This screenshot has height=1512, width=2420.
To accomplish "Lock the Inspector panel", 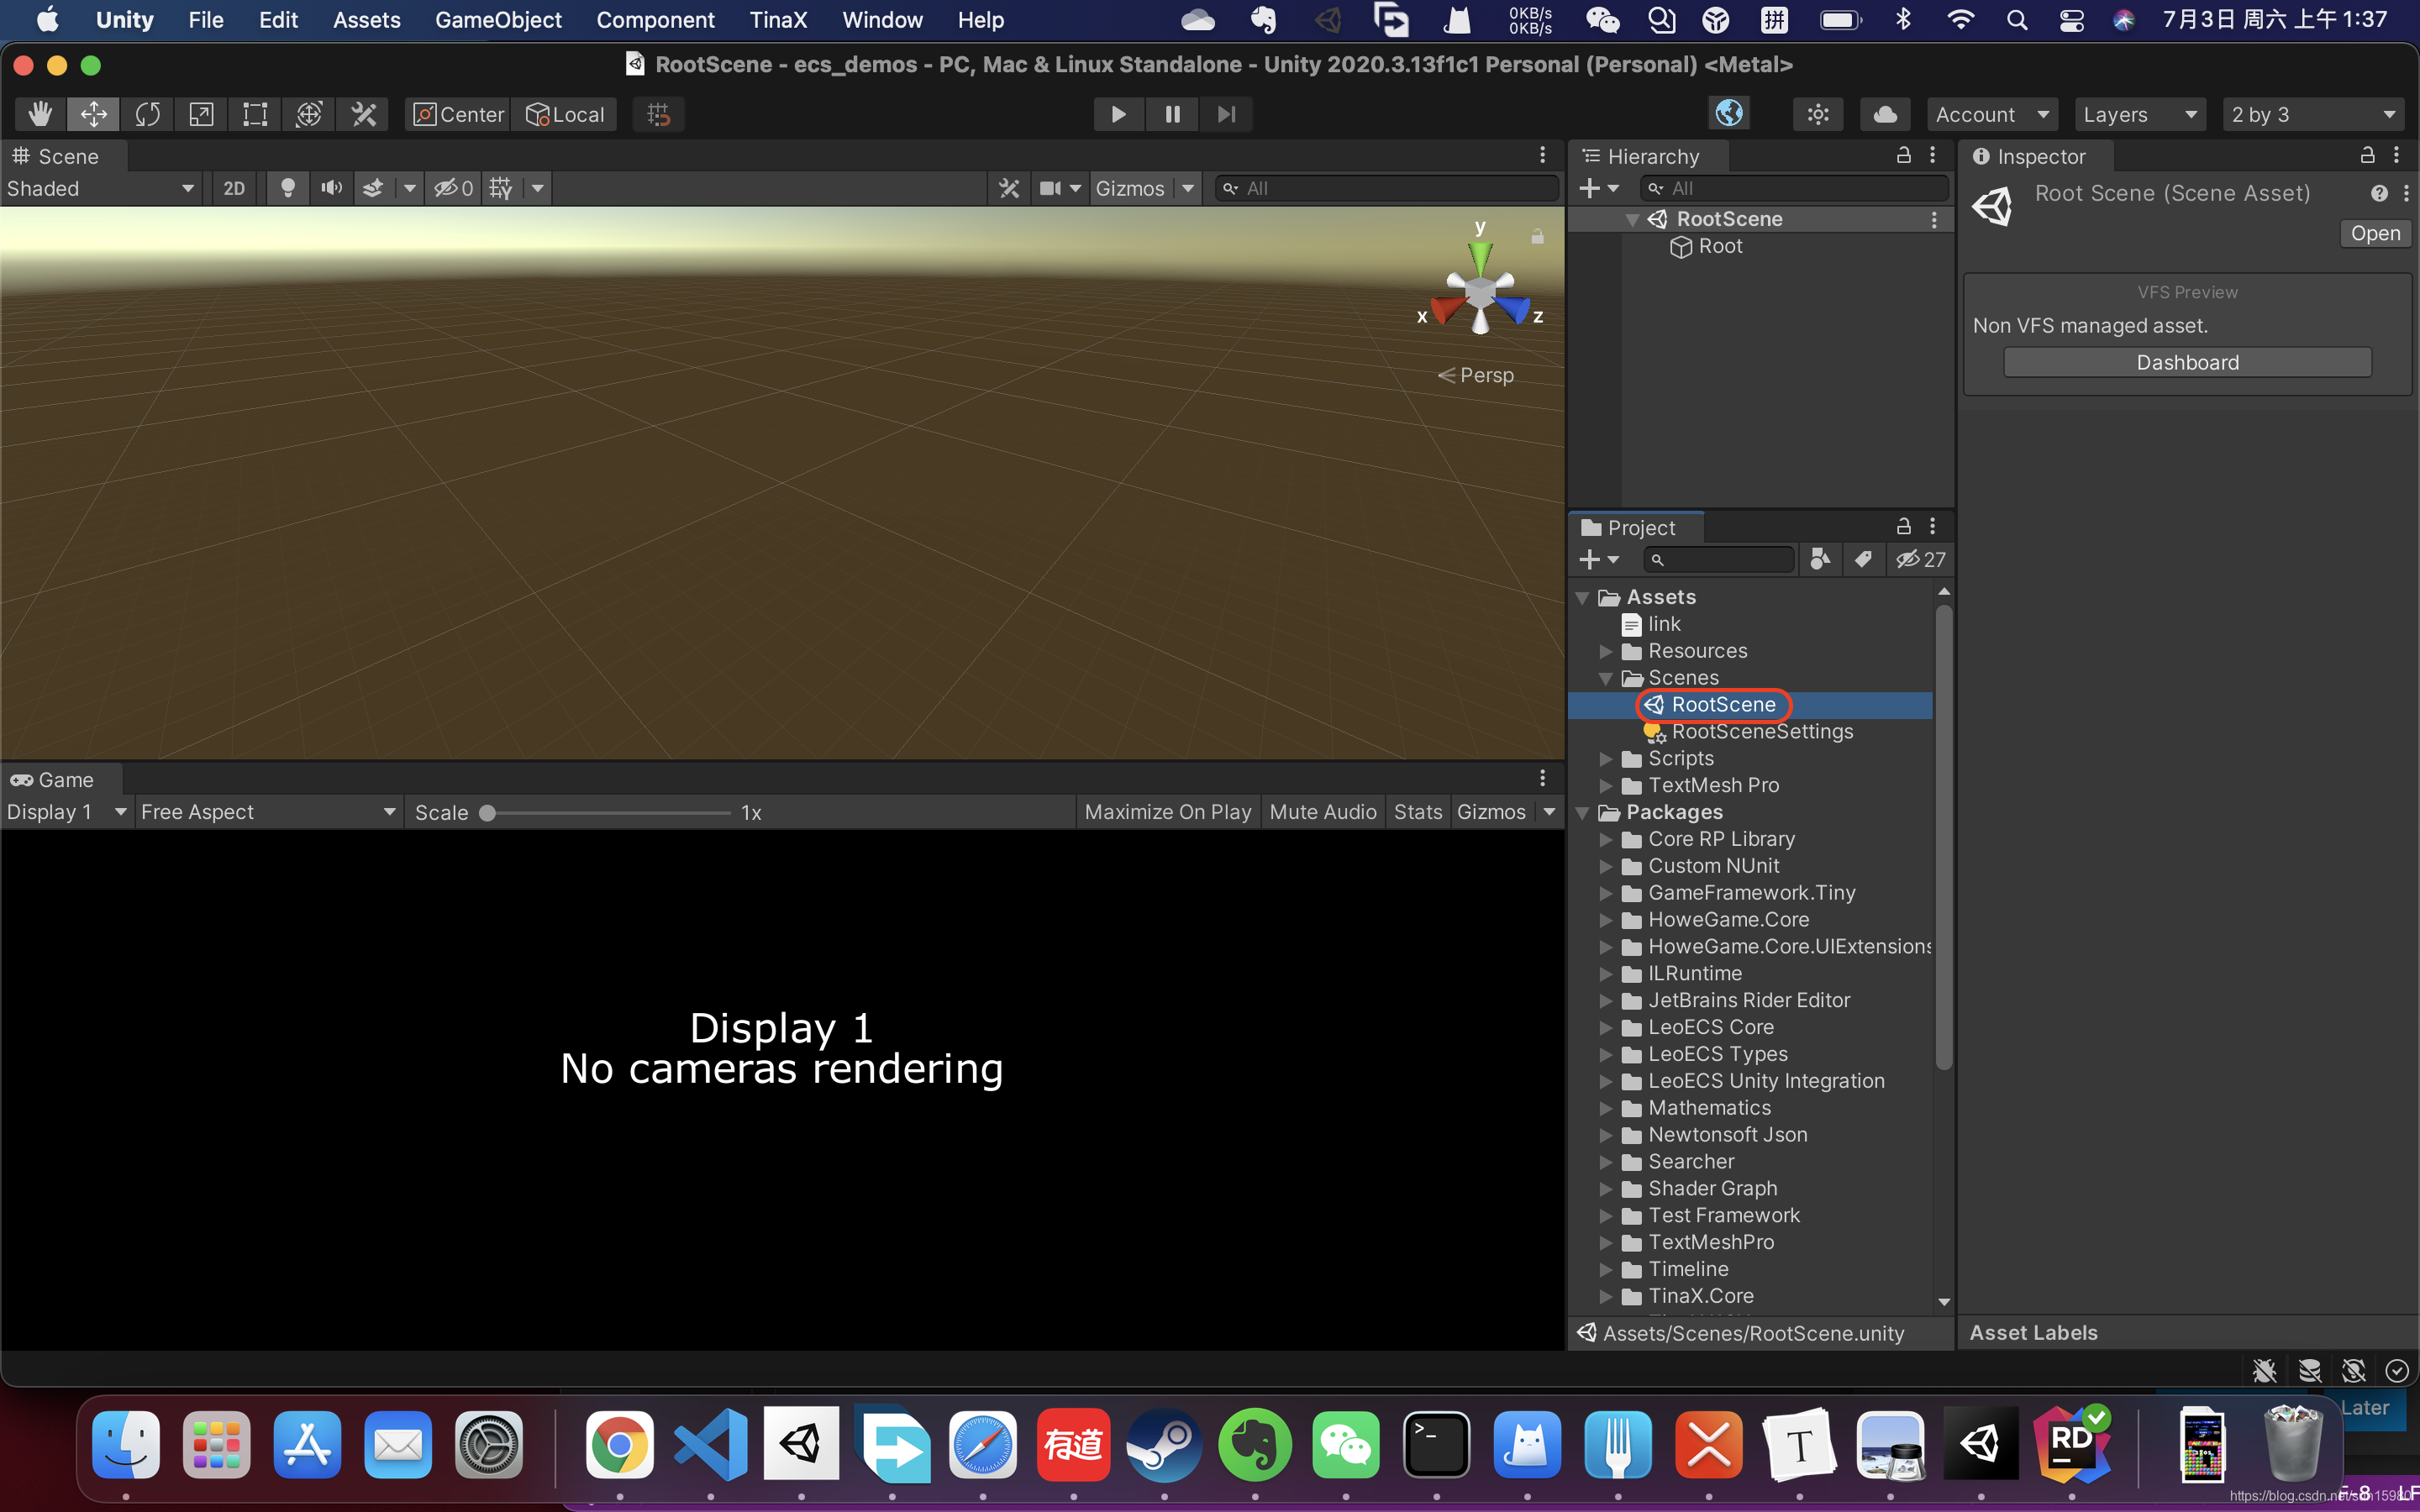I will [x=2367, y=155].
